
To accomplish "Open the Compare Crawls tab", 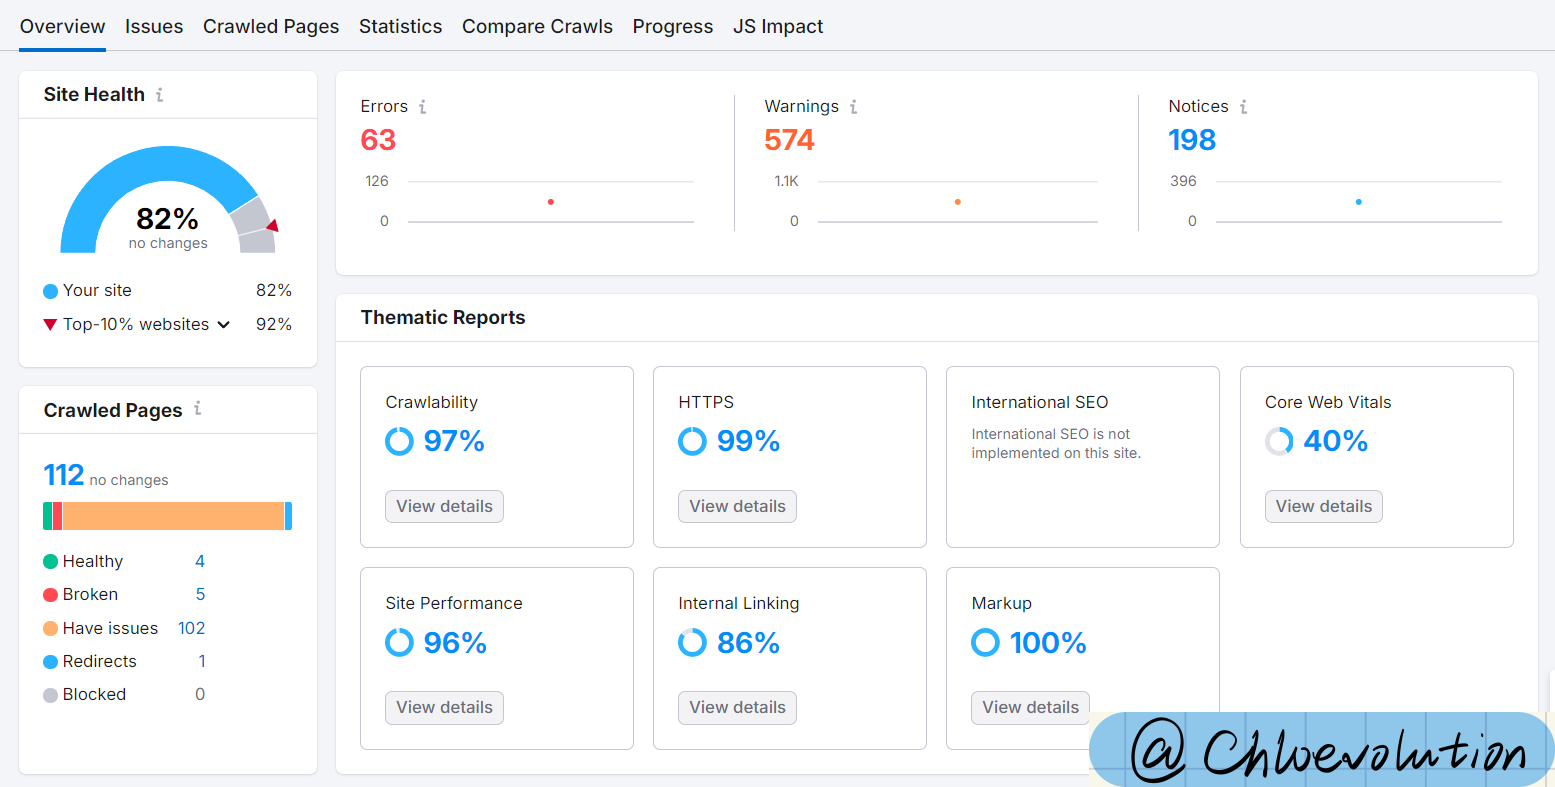I will 537,27.
